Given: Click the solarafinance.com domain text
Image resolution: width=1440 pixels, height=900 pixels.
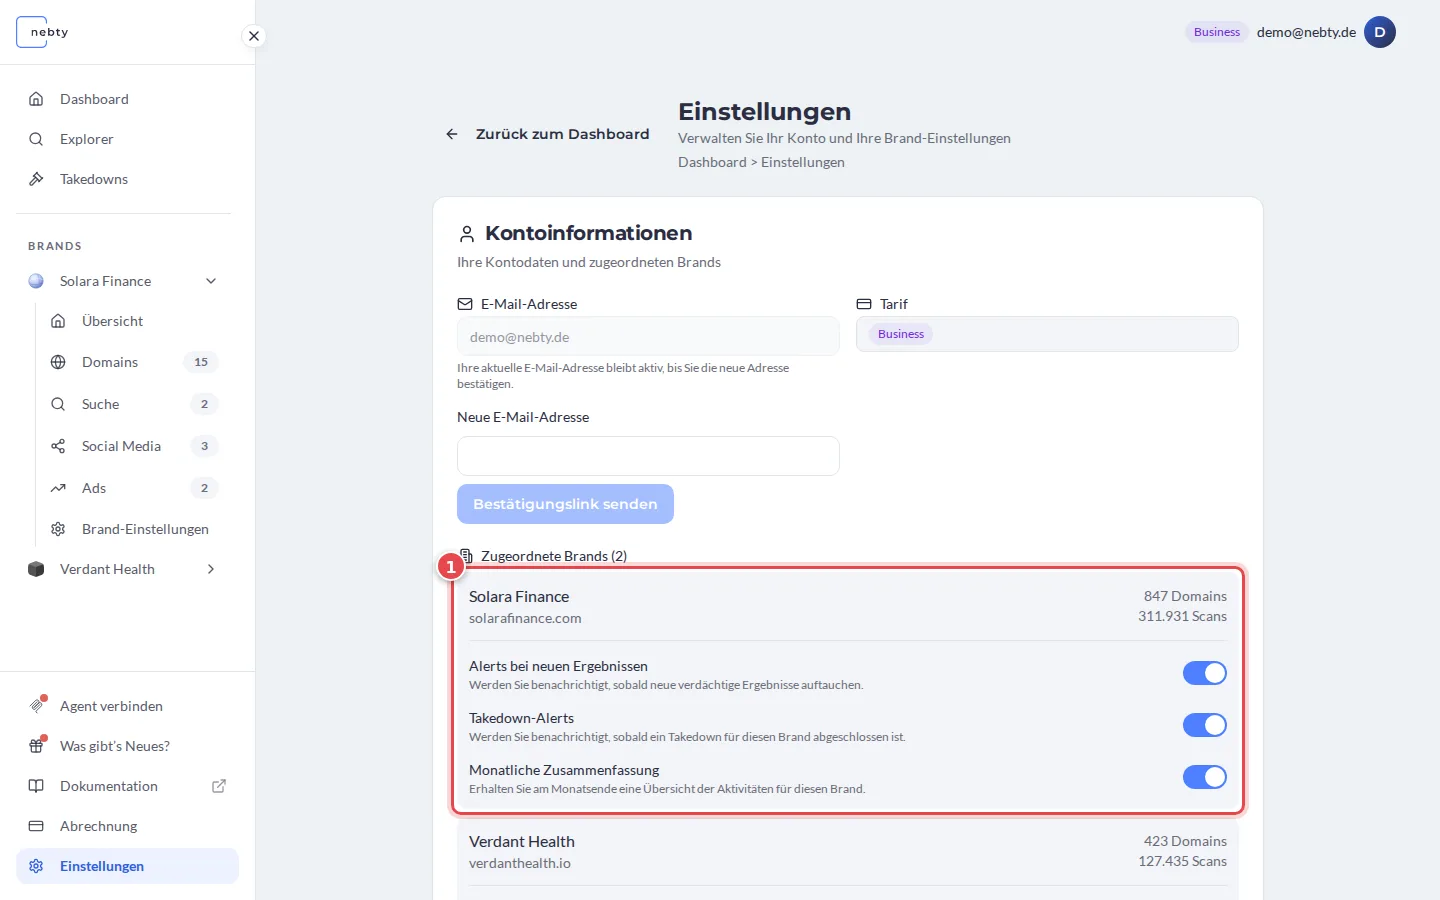Looking at the screenshot, I should [525, 618].
